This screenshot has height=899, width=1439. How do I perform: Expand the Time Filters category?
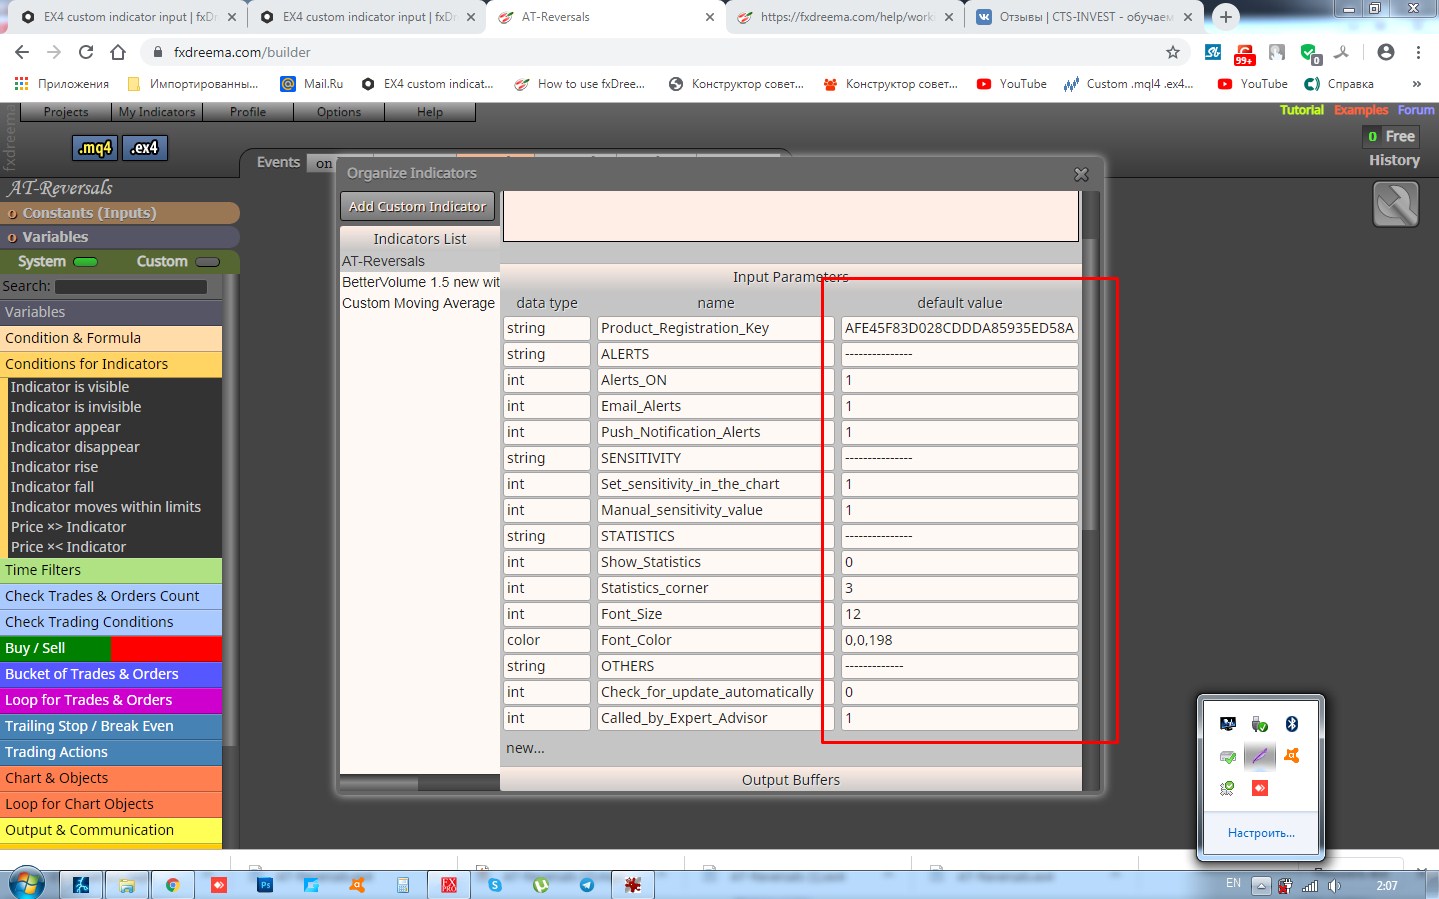click(111, 570)
